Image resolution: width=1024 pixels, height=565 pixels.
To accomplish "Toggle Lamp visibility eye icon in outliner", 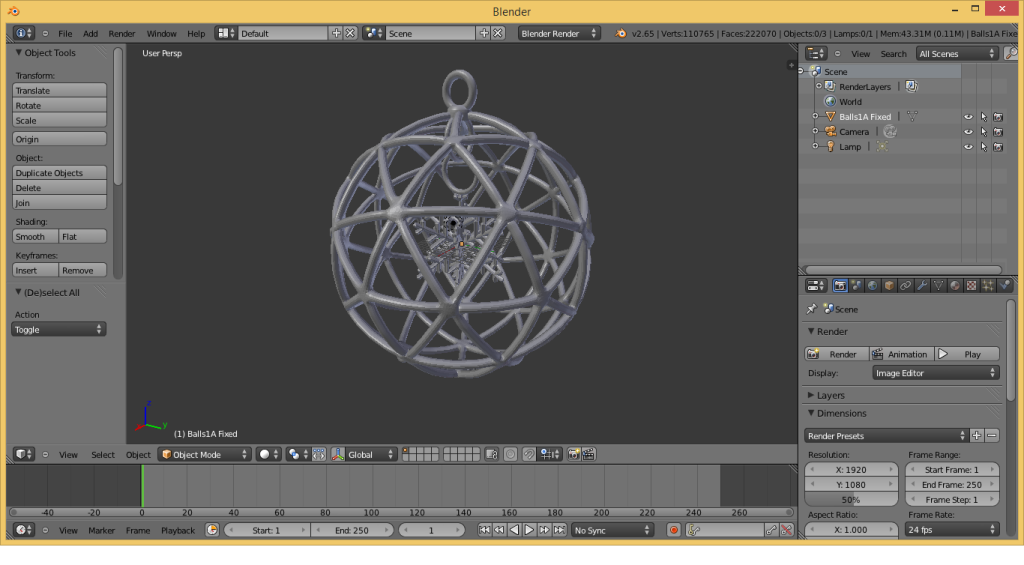I will 968,147.
